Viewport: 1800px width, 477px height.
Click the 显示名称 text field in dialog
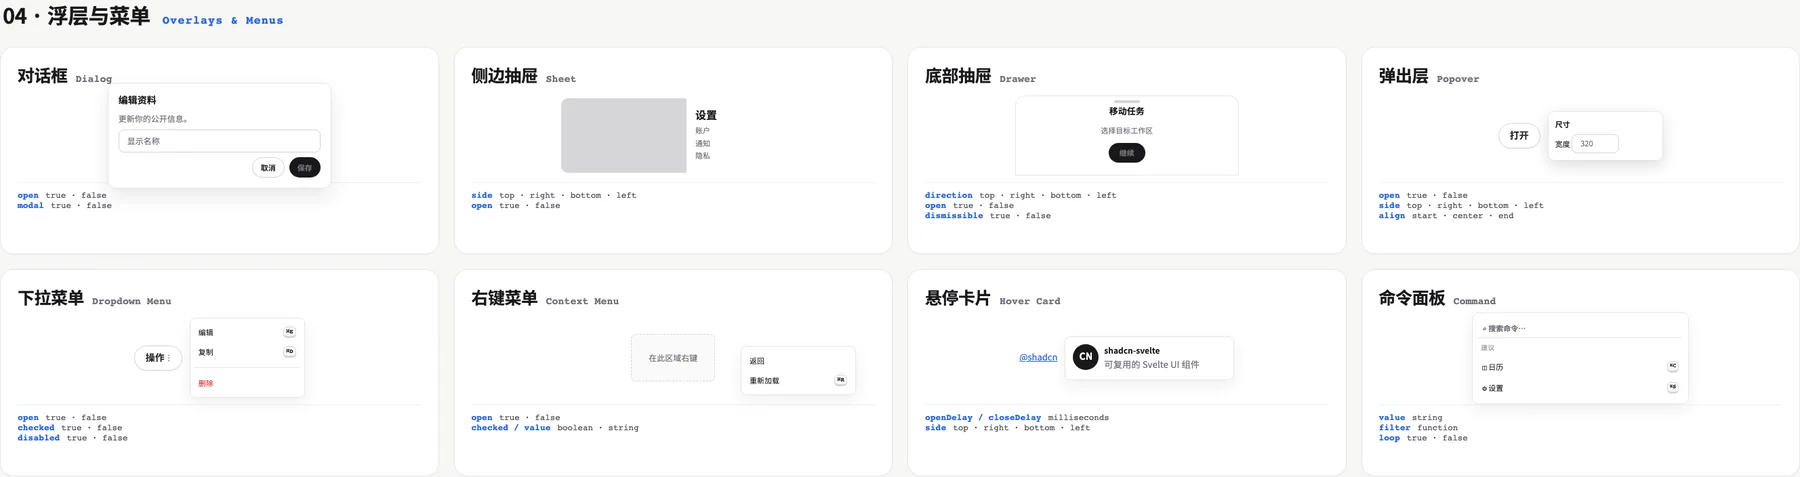[219, 141]
